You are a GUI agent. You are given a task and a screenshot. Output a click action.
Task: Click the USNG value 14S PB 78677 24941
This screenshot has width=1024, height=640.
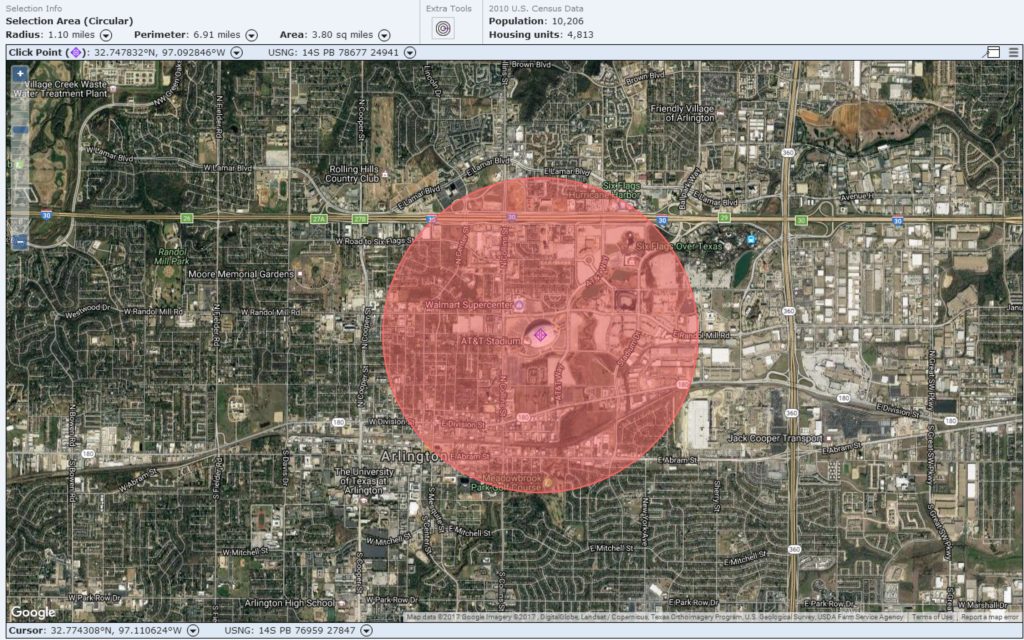pyautogui.click(x=350, y=53)
